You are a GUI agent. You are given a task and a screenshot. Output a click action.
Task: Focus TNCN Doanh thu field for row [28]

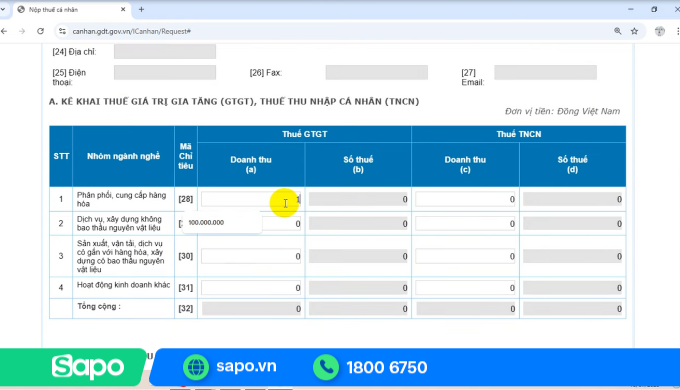pos(465,199)
